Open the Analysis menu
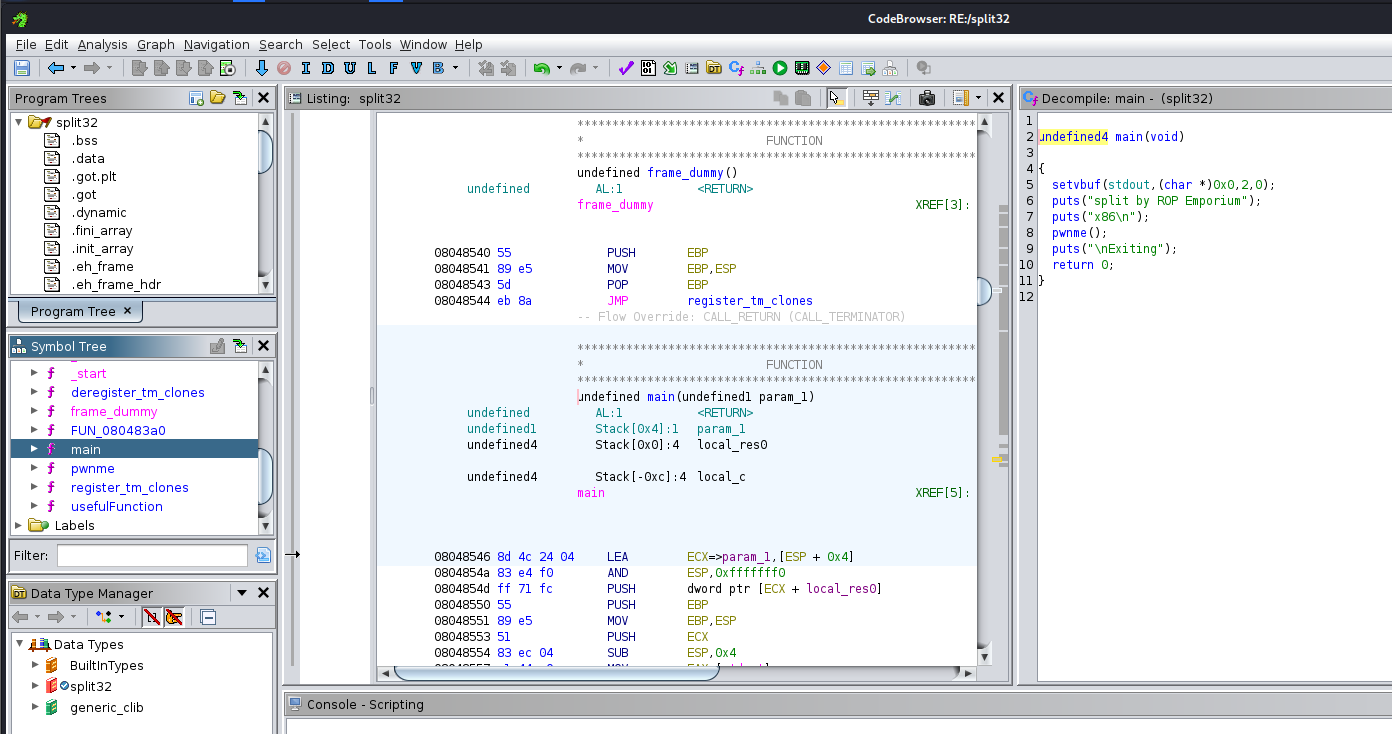The image size is (1392, 734). [x=102, y=44]
